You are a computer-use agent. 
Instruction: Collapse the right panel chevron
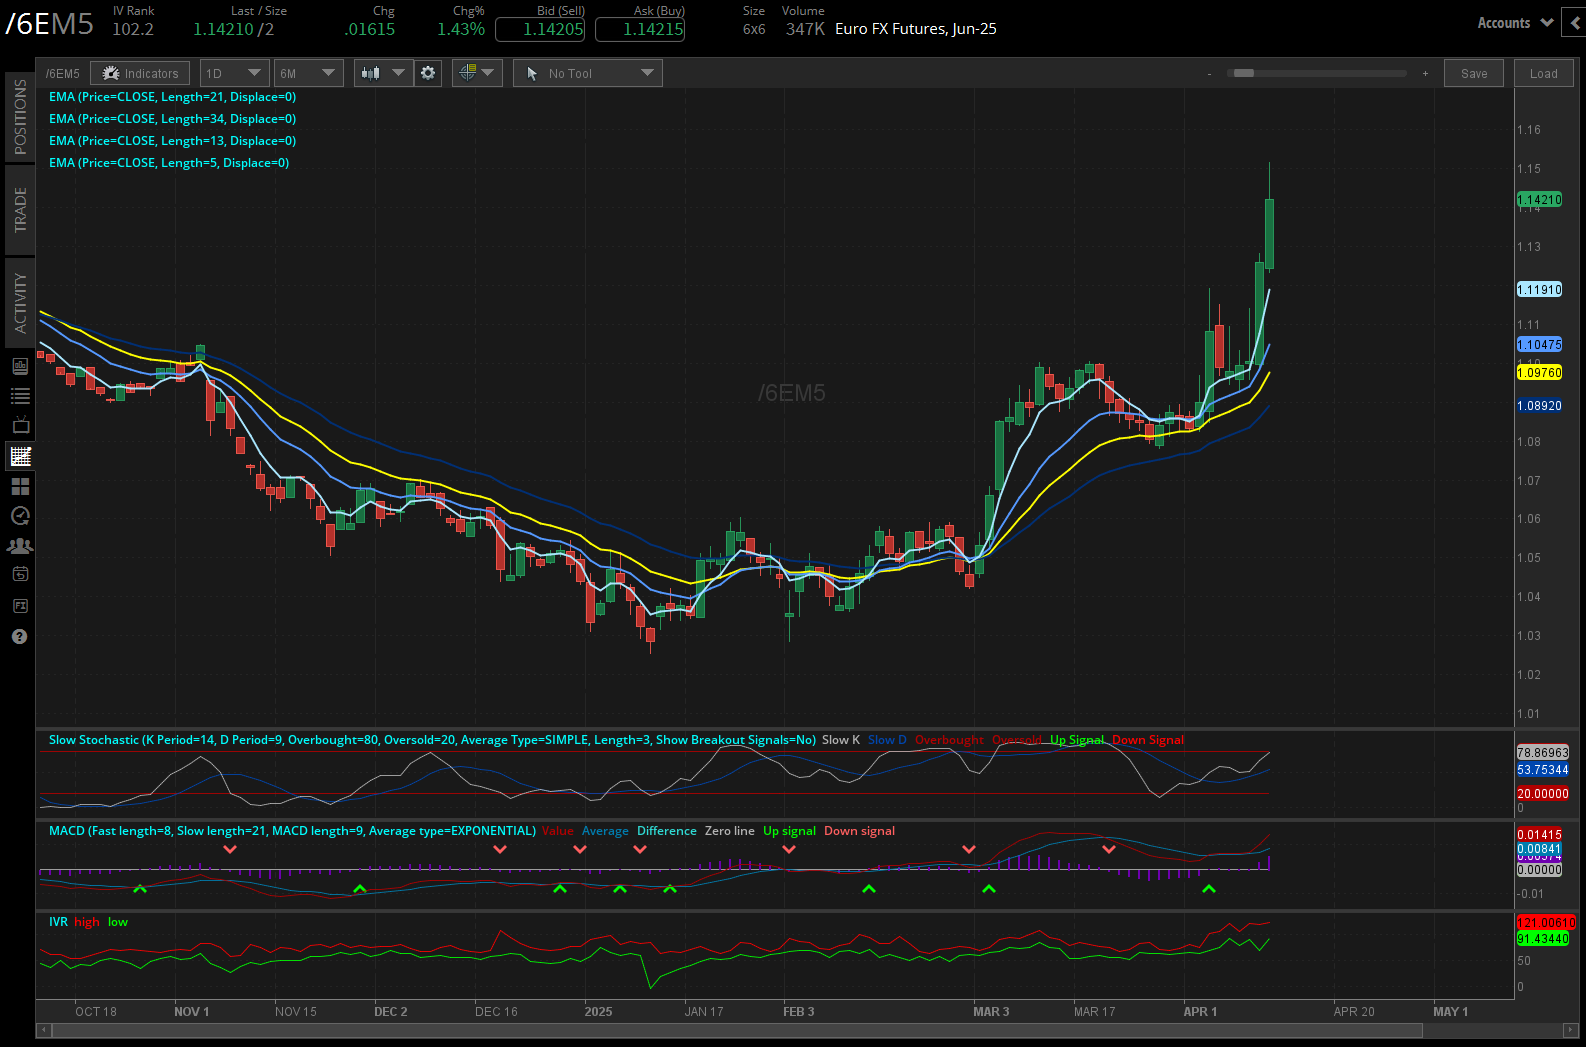1575,23
